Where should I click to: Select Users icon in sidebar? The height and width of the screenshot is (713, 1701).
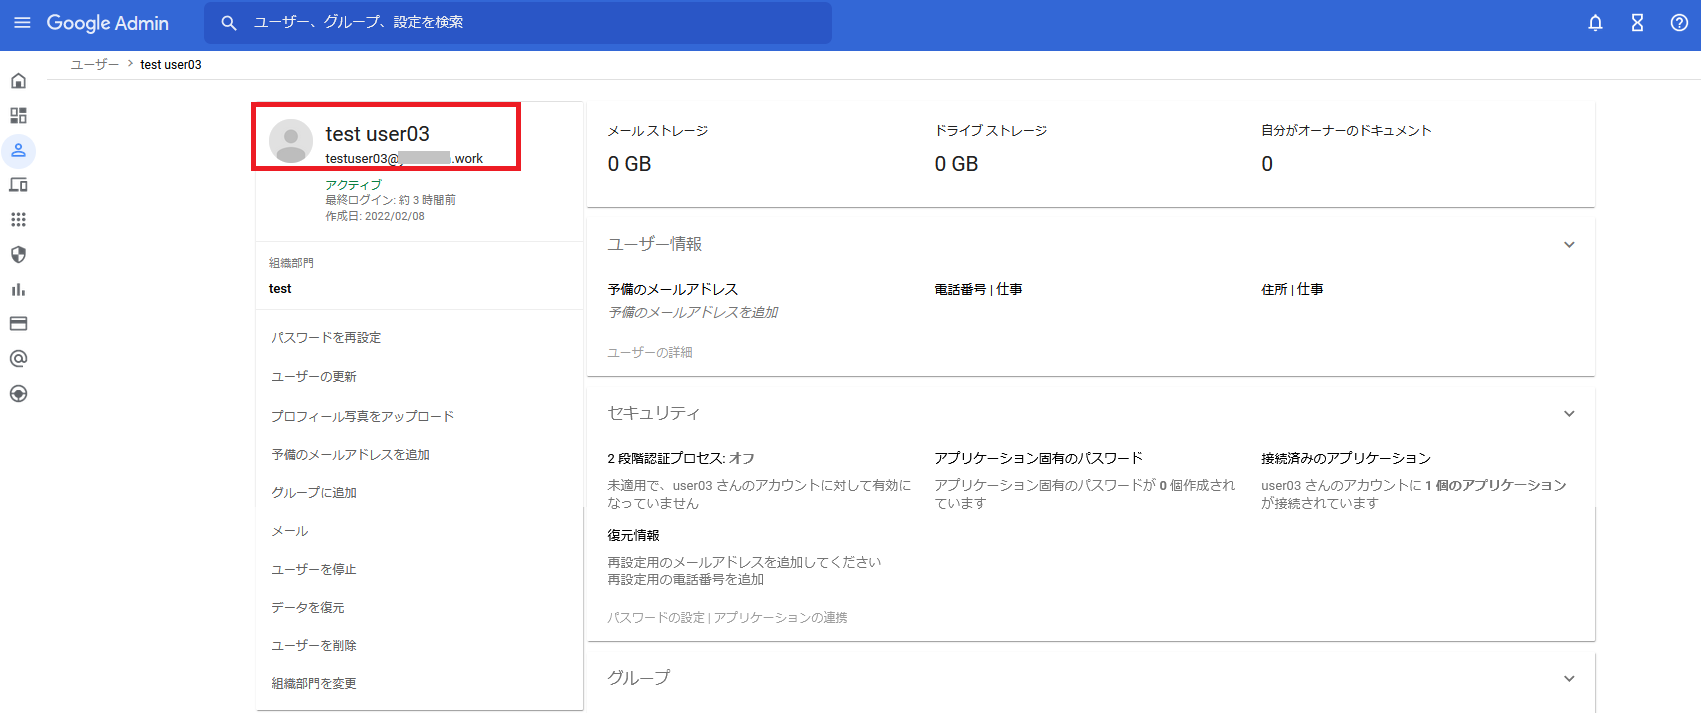click(18, 151)
